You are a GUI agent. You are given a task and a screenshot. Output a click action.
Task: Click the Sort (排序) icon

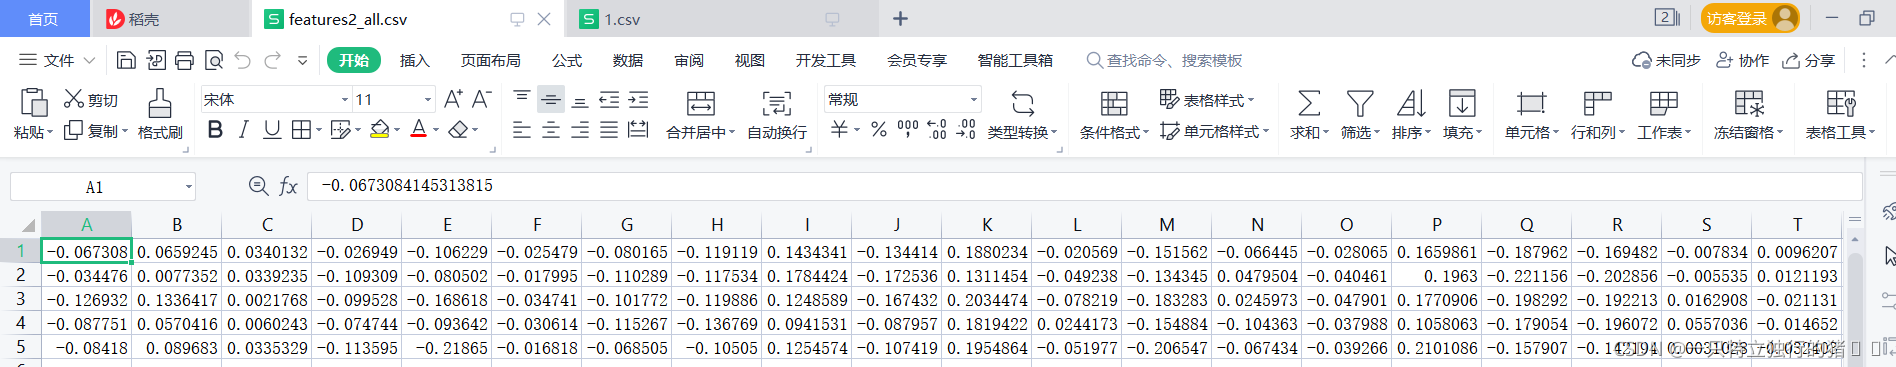tap(1411, 103)
